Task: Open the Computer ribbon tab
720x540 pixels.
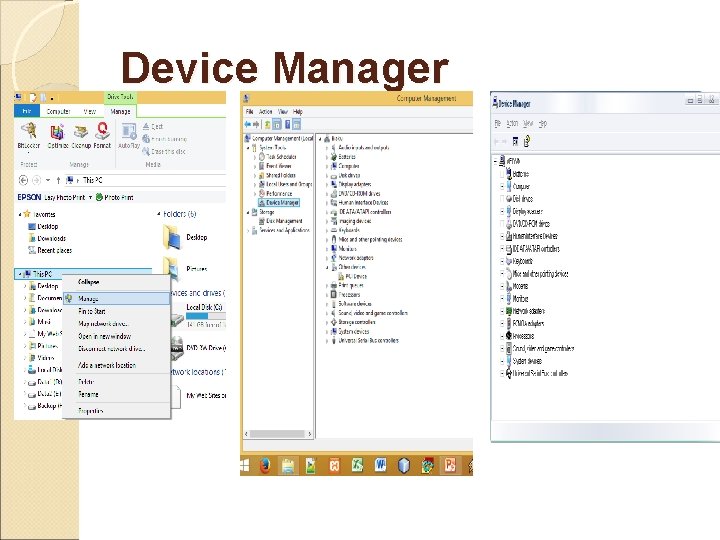Action: click(x=58, y=112)
